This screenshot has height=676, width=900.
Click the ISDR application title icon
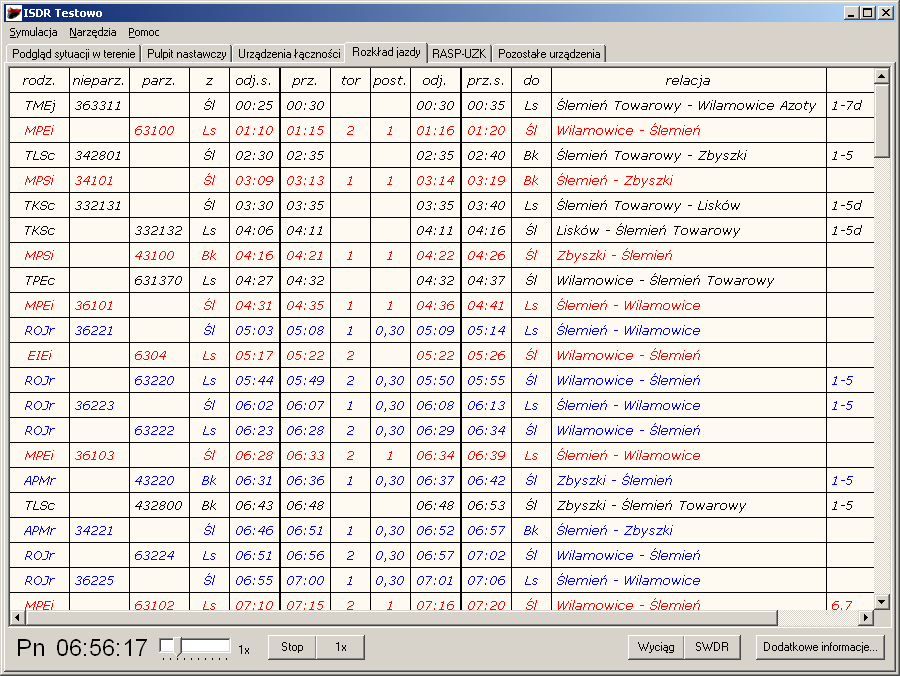14,13
